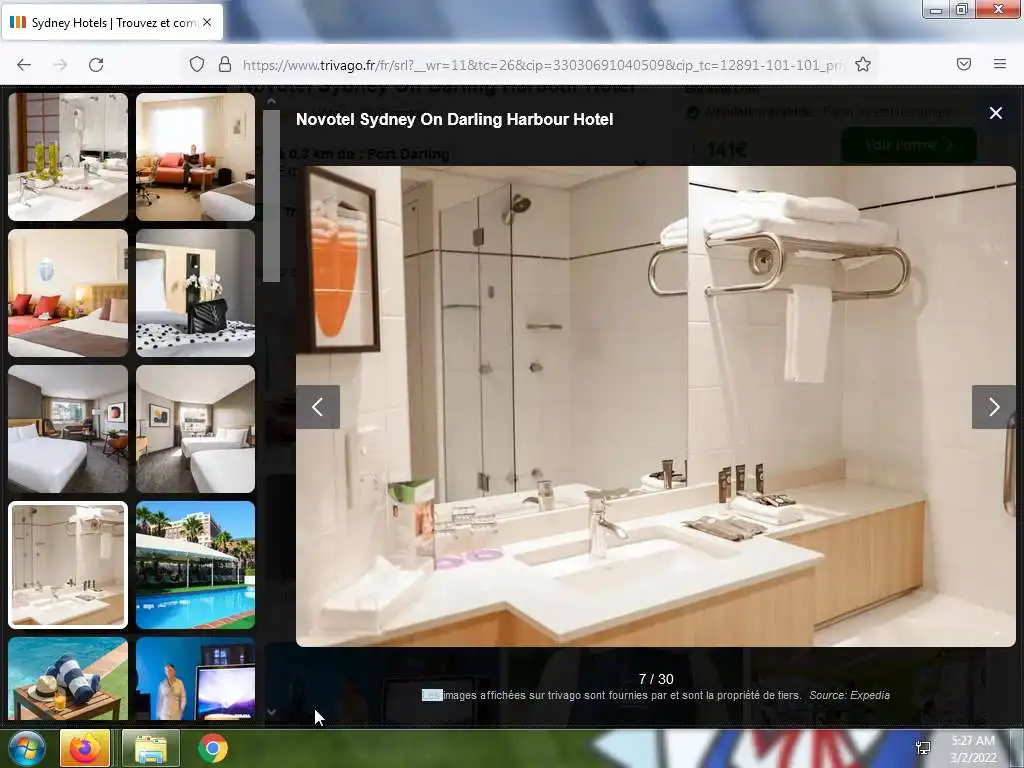Open sink and hairdryer bathroom thumbnail
This screenshot has width=1024, height=768.
tap(68, 157)
